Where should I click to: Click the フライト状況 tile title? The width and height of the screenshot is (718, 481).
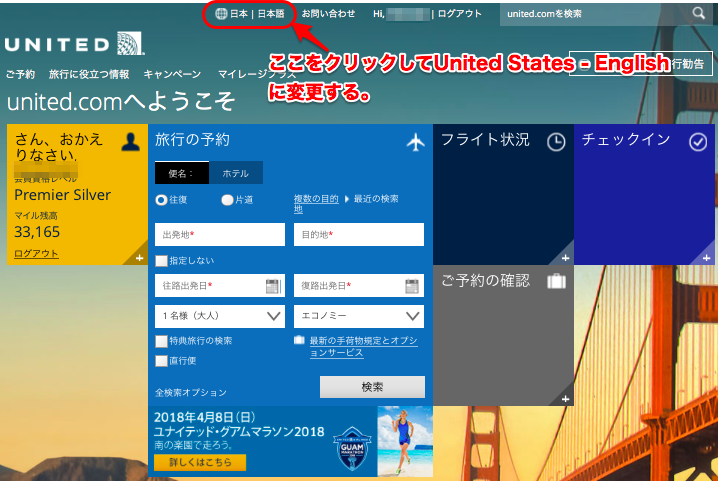[485, 139]
